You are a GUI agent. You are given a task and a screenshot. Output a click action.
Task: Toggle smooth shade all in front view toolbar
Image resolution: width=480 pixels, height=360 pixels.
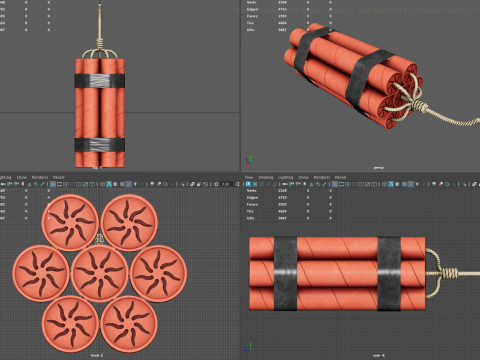(109, 184)
